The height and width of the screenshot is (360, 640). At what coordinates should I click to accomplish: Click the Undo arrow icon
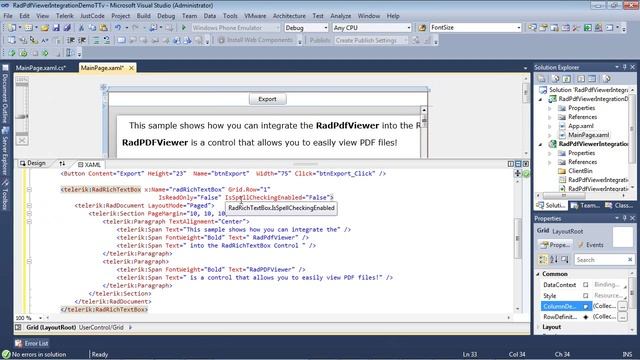tap(118, 28)
